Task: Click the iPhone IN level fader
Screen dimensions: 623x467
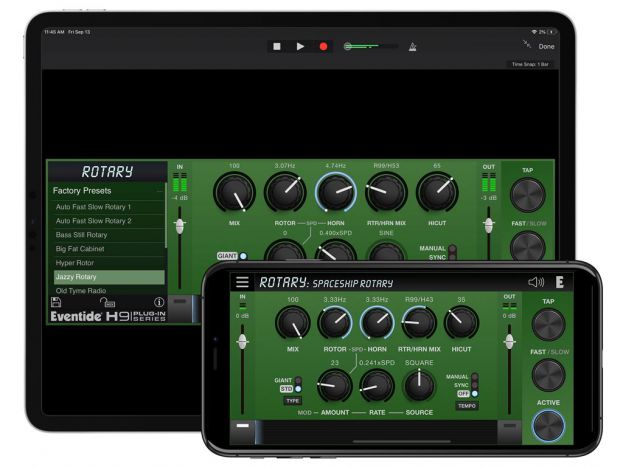Action: (242, 341)
